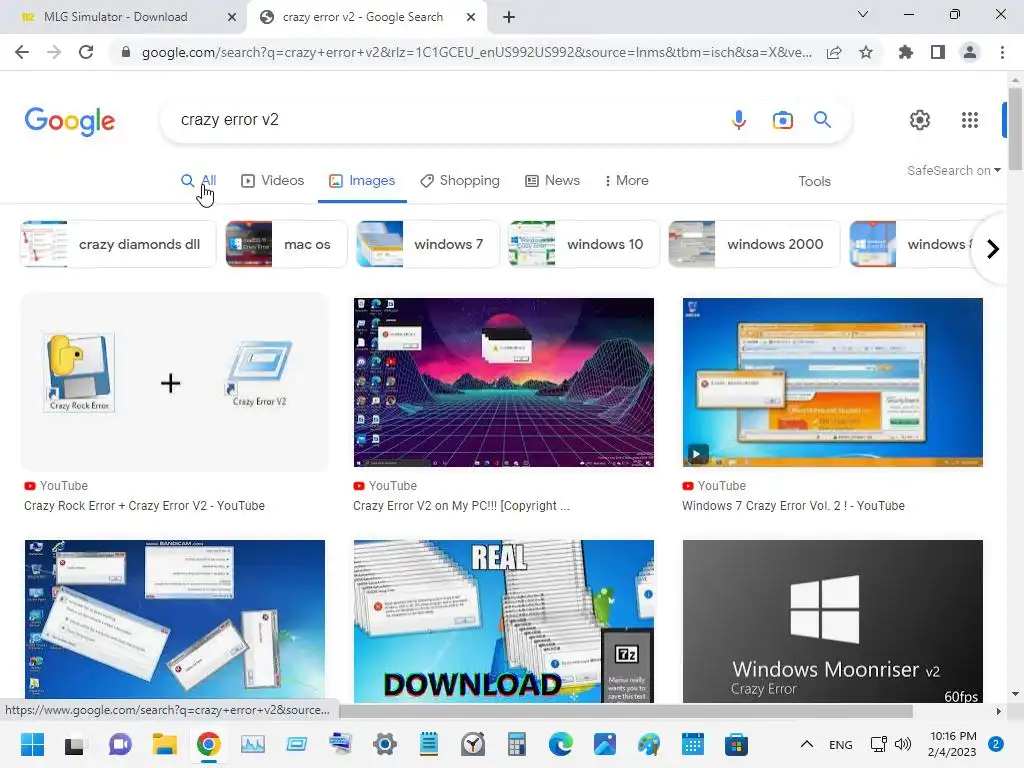Image resolution: width=1024 pixels, height=768 pixels.
Task: Open REAL DOWNLOAD error image thumbnail
Action: point(504,621)
